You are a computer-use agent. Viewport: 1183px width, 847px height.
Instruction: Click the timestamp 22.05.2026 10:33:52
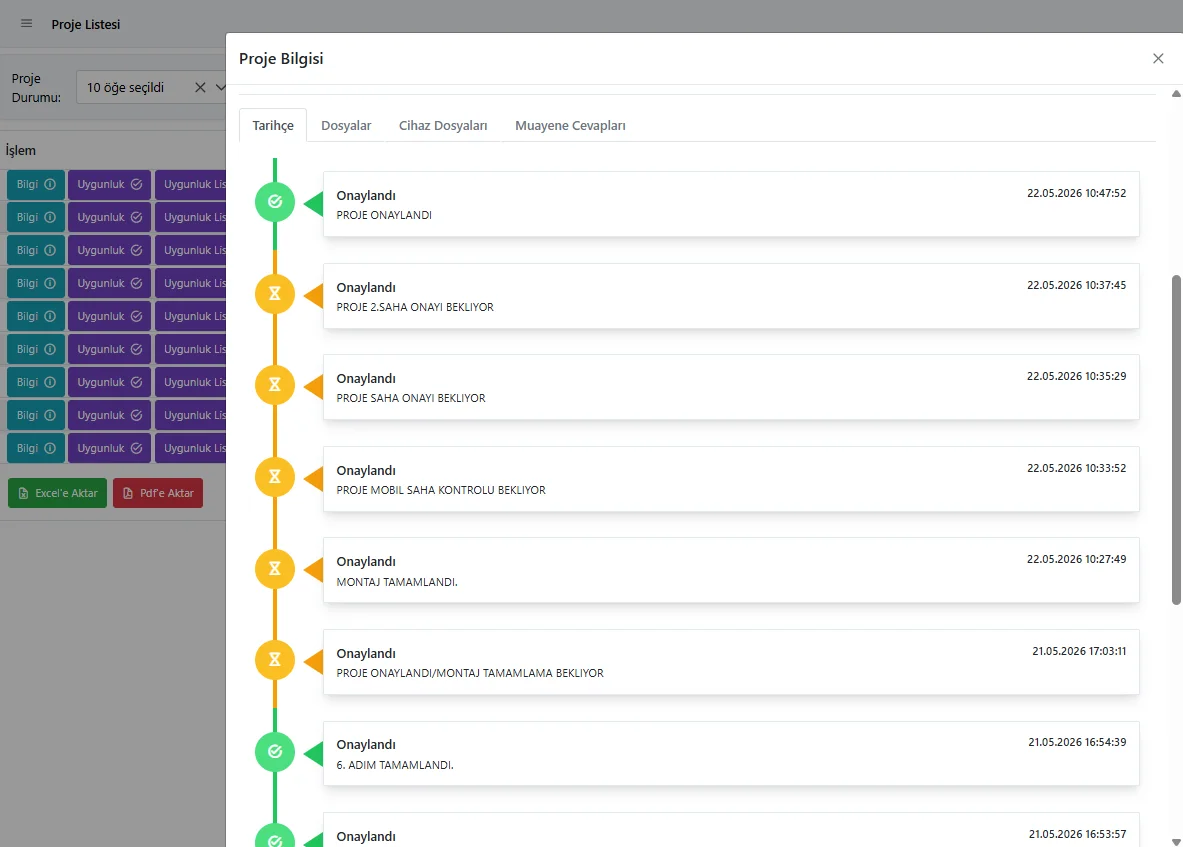click(1077, 468)
